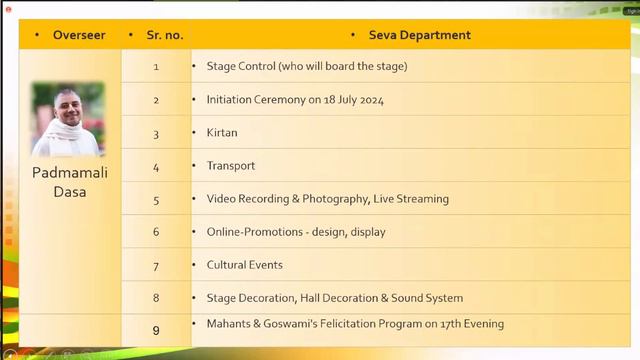This screenshot has width=640, height=360.
Task: Click the name 'Padmamali Dasa'
Action: click(x=70, y=182)
